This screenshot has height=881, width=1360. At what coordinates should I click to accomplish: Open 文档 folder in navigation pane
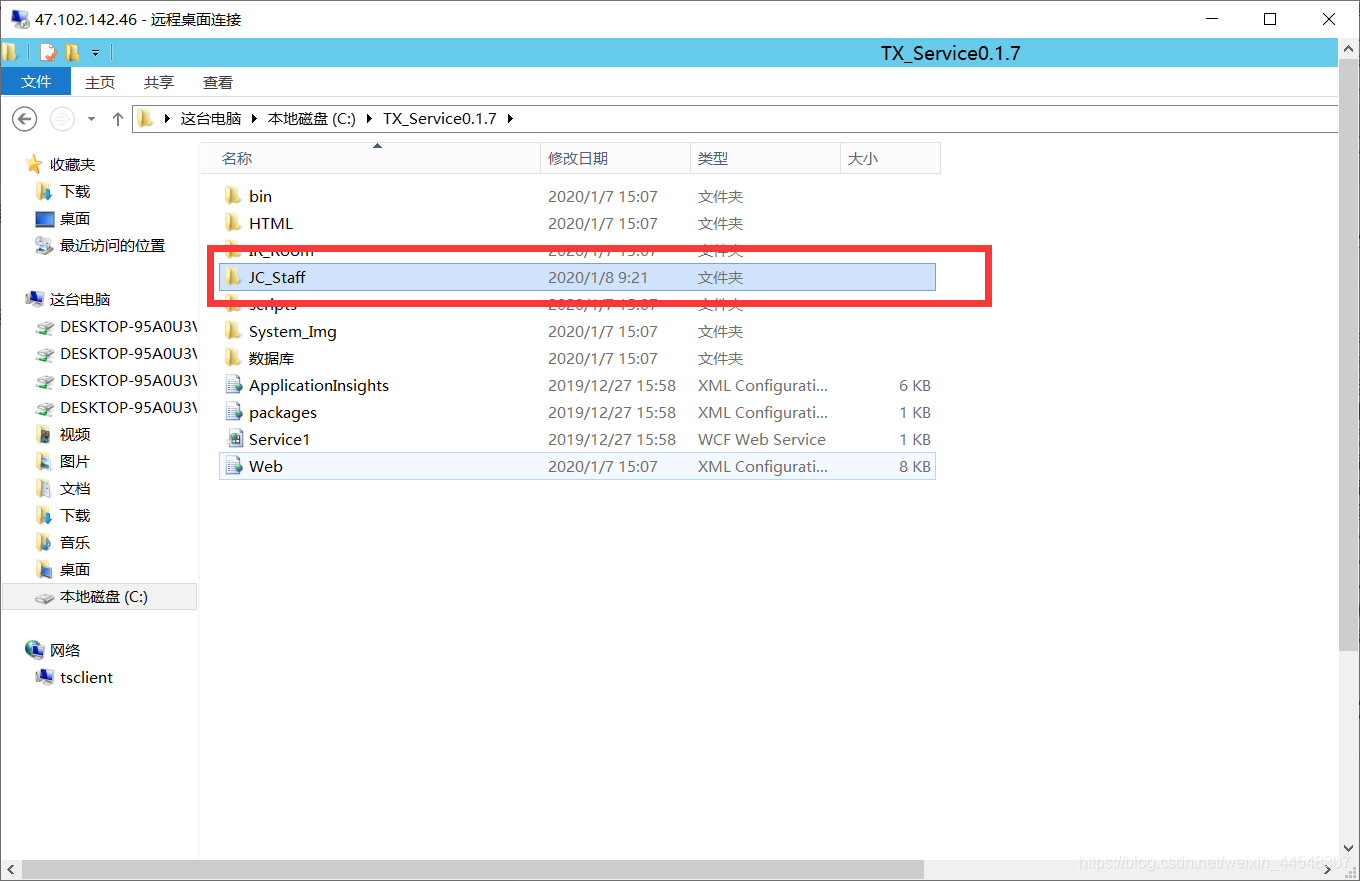[x=75, y=488]
